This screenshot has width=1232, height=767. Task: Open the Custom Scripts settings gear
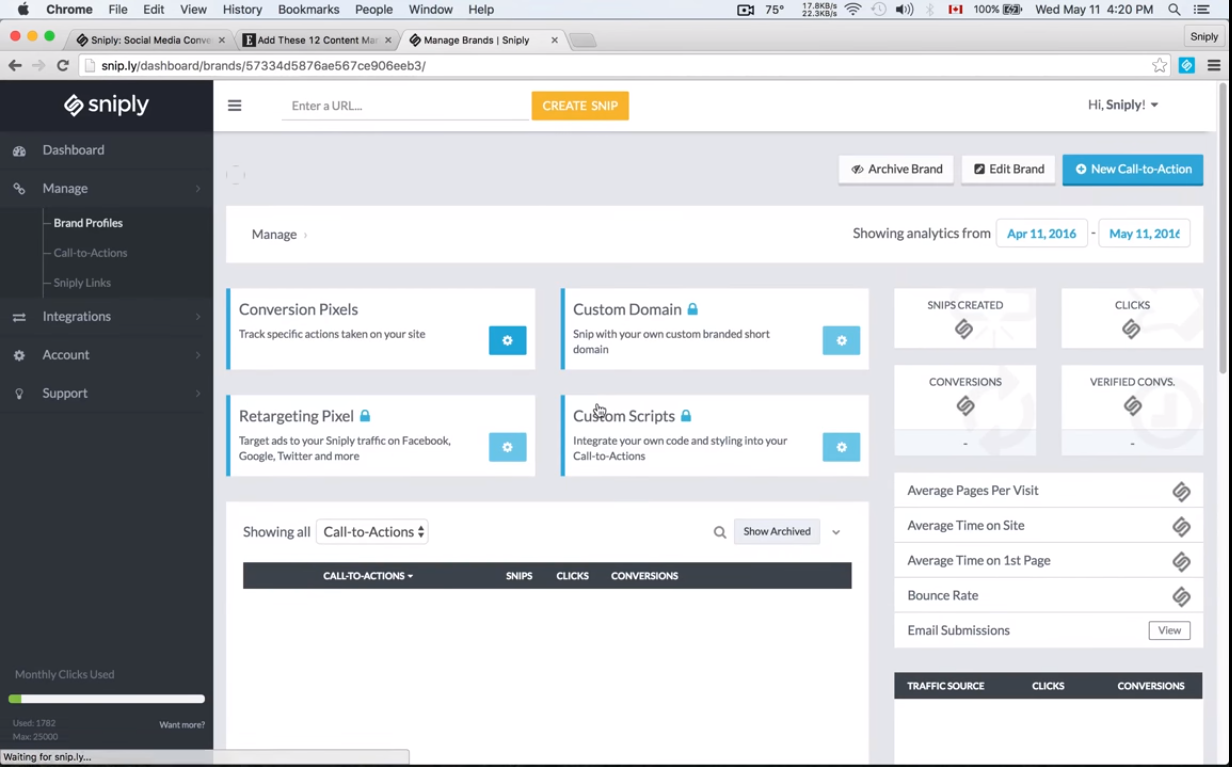[841, 447]
